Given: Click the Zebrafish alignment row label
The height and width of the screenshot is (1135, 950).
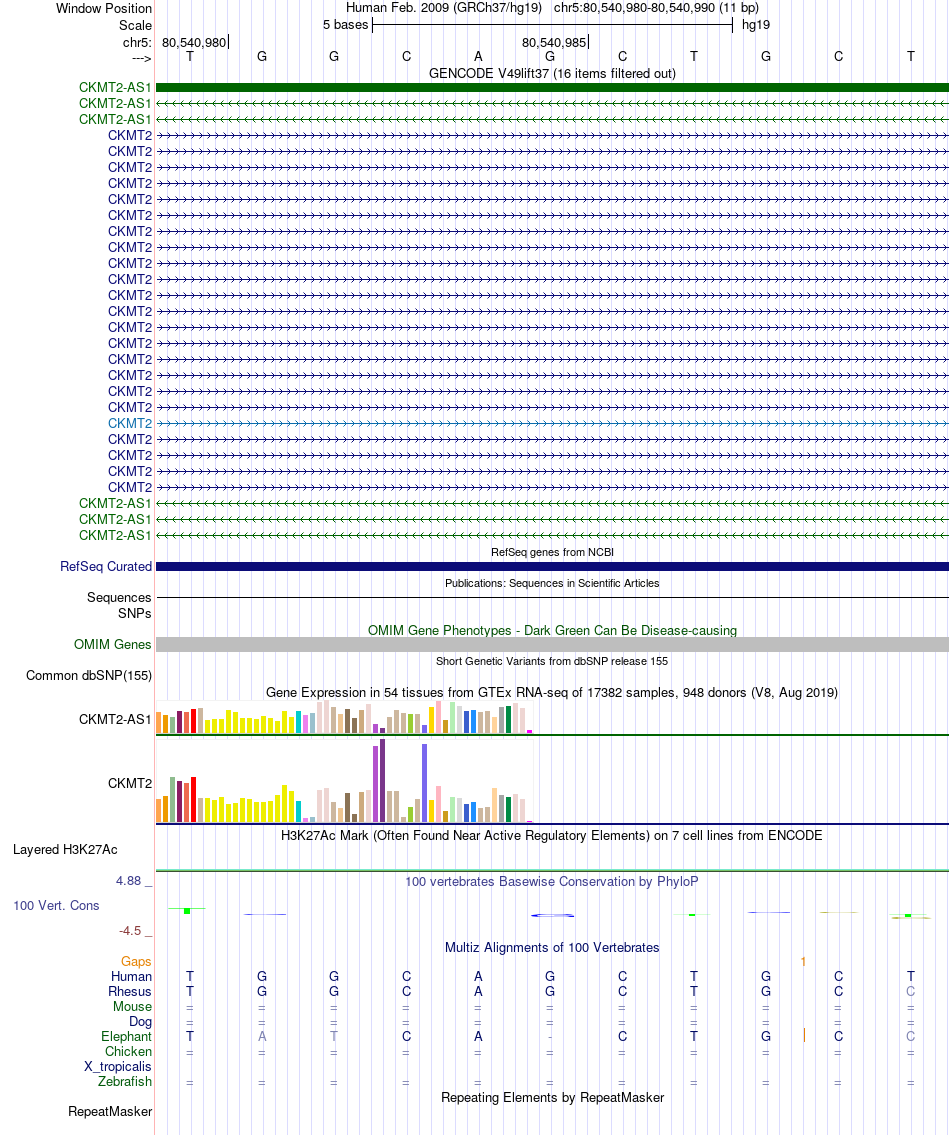Looking at the screenshot, I should point(125,1081).
